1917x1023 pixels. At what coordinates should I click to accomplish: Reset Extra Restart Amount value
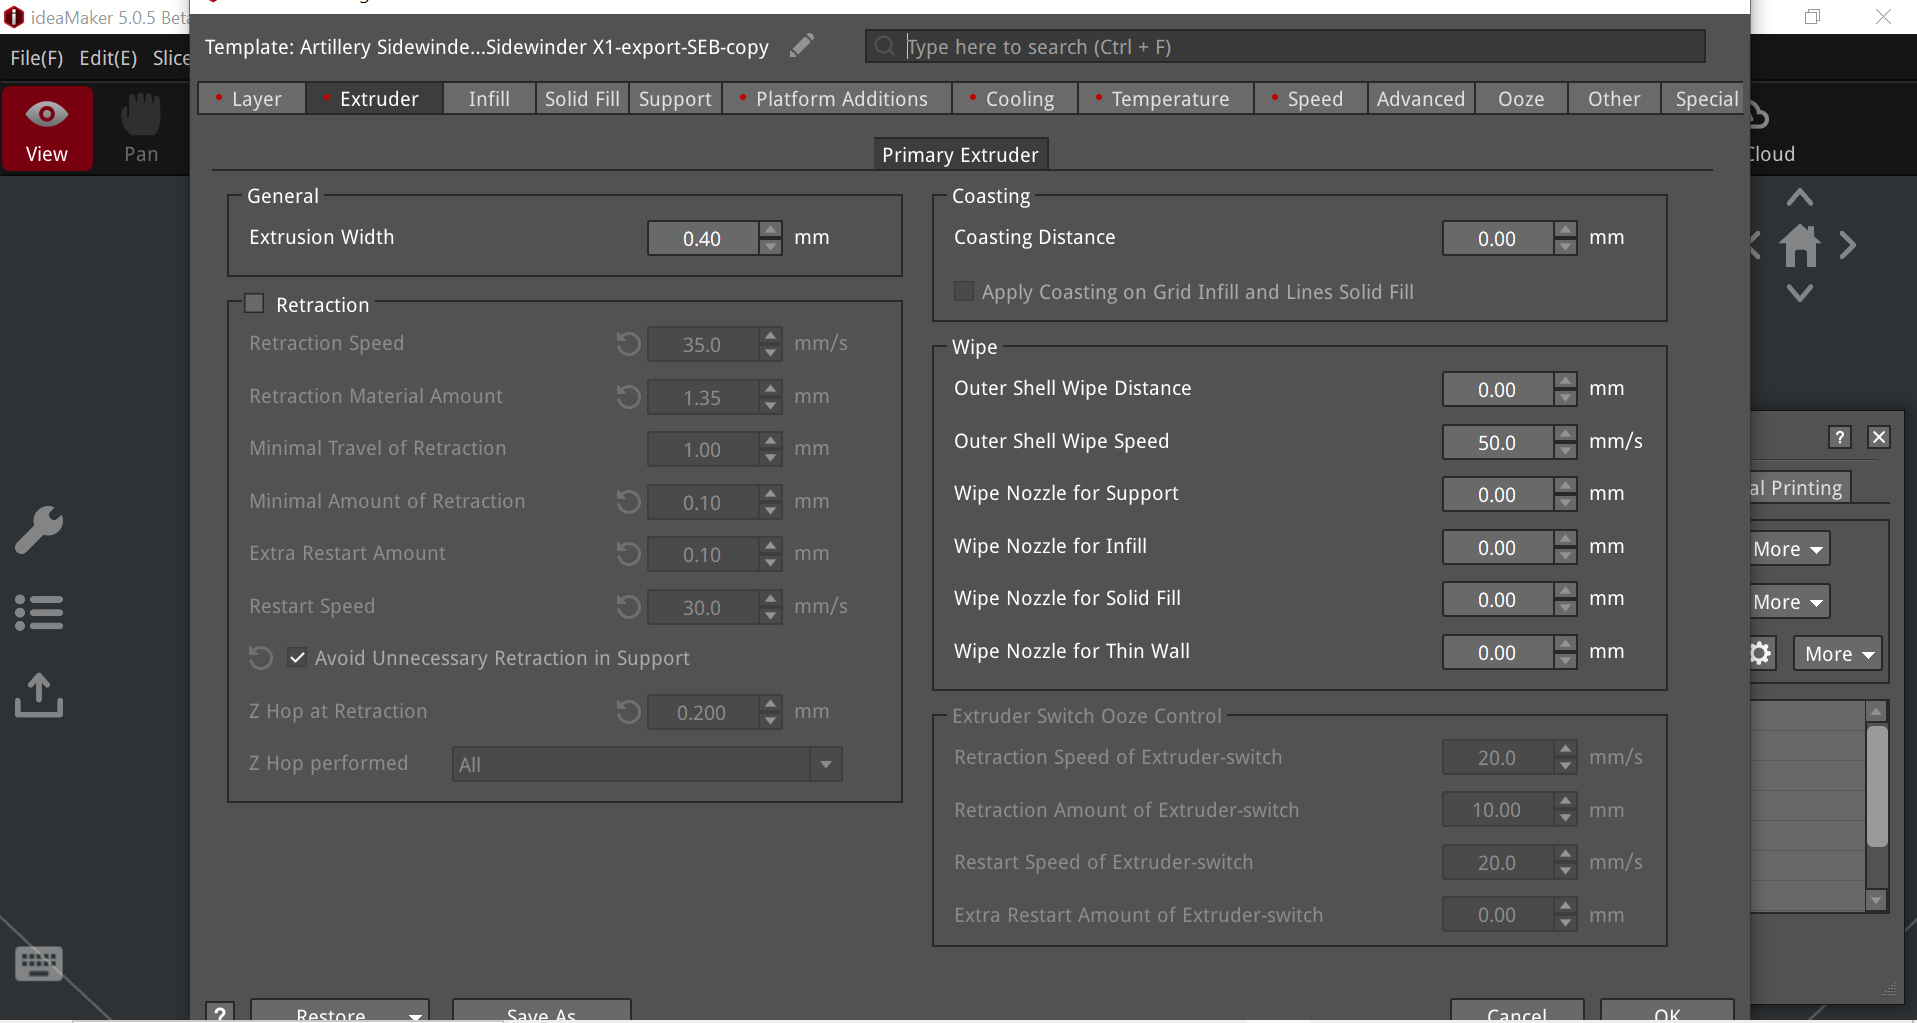pyautogui.click(x=628, y=554)
